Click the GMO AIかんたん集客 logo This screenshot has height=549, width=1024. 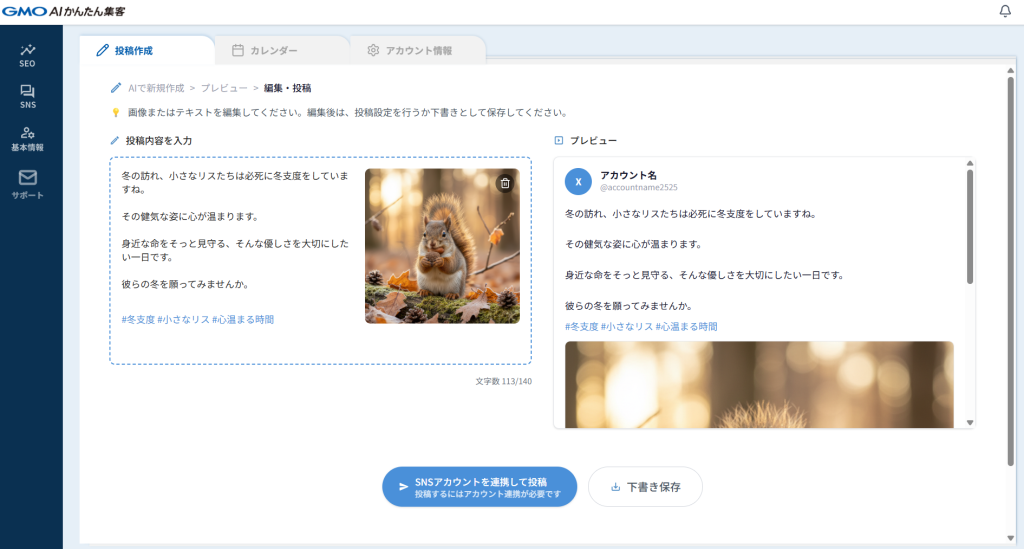point(64,11)
